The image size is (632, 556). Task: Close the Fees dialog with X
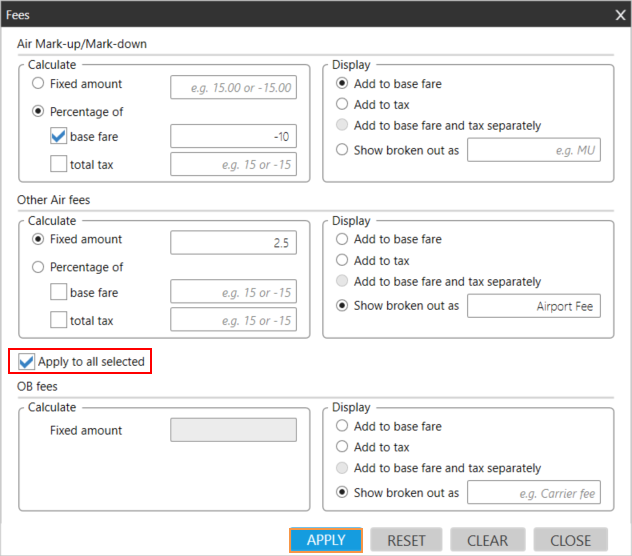(x=619, y=14)
